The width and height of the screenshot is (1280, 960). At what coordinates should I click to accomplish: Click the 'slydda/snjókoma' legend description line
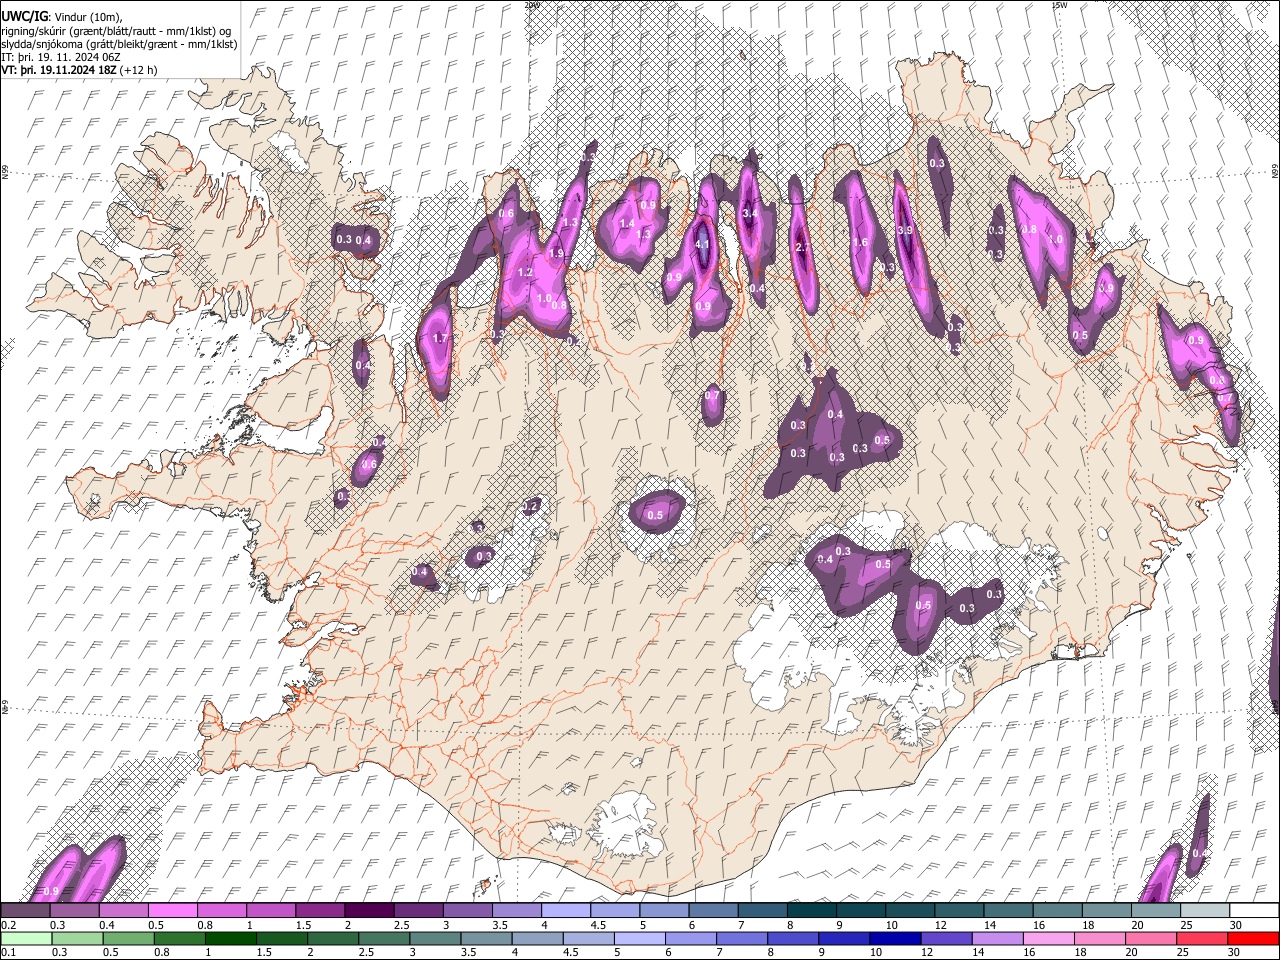(119, 44)
